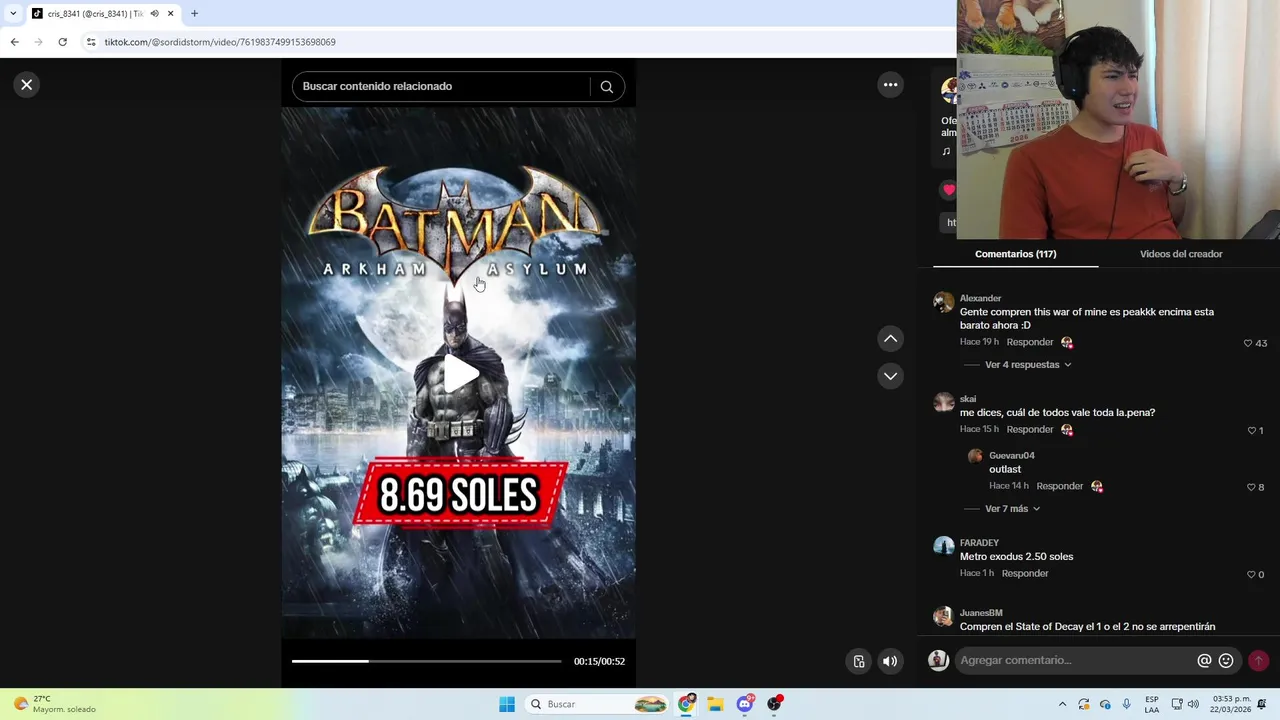Image resolution: width=1280 pixels, height=720 pixels.
Task: Open Alexander's profile via username
Action: [x=980, y=298]
